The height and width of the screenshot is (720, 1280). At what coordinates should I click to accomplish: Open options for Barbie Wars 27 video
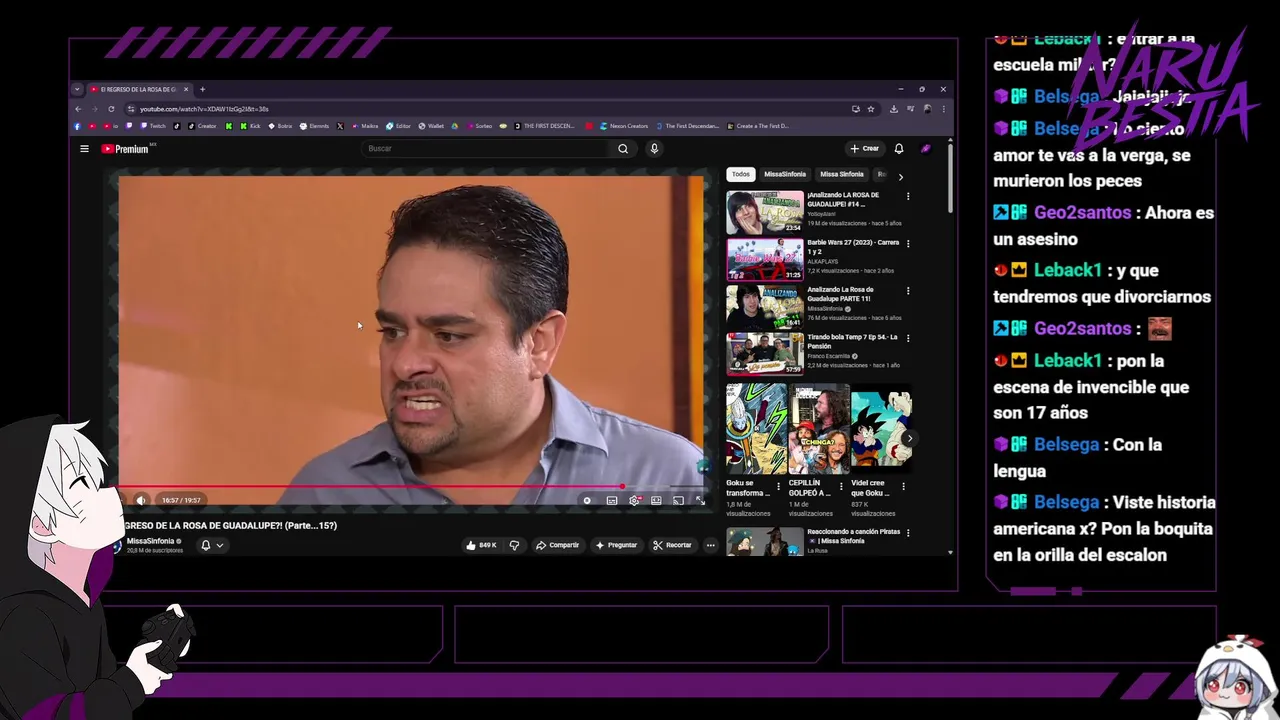pyautogui.click(x=908, y=244)
